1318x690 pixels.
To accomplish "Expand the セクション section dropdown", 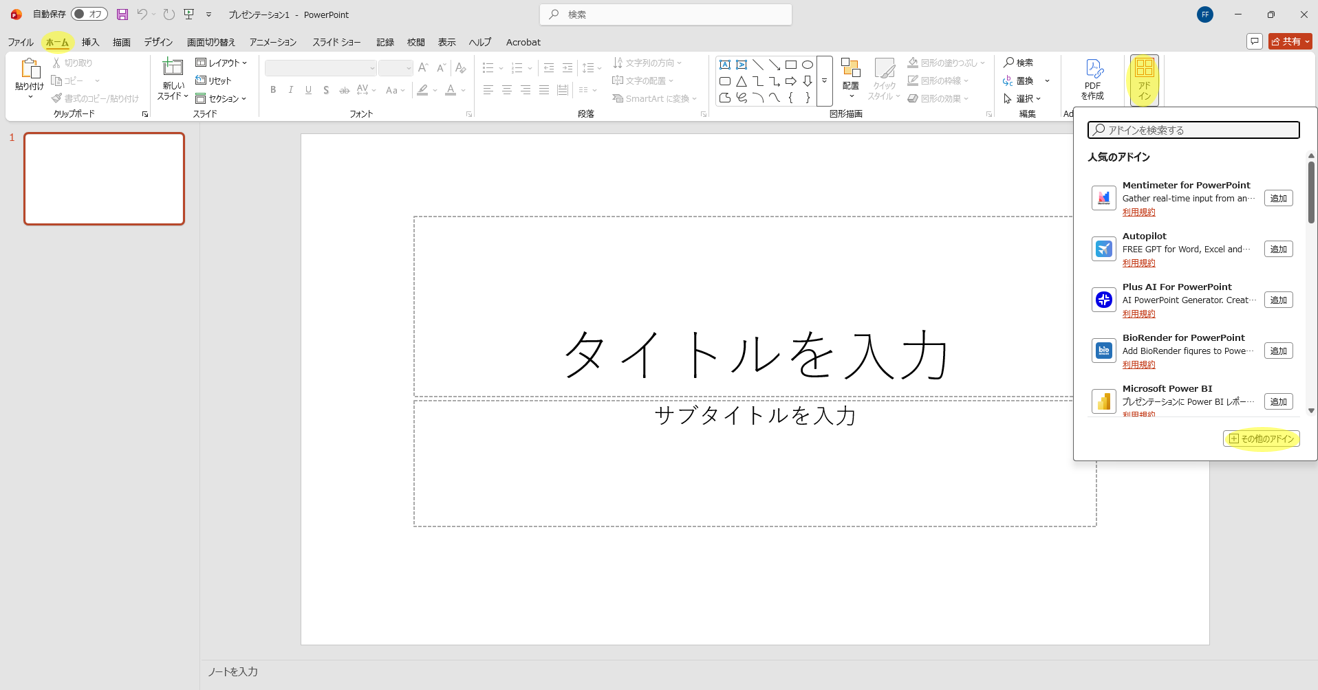I will pos(221,99).
